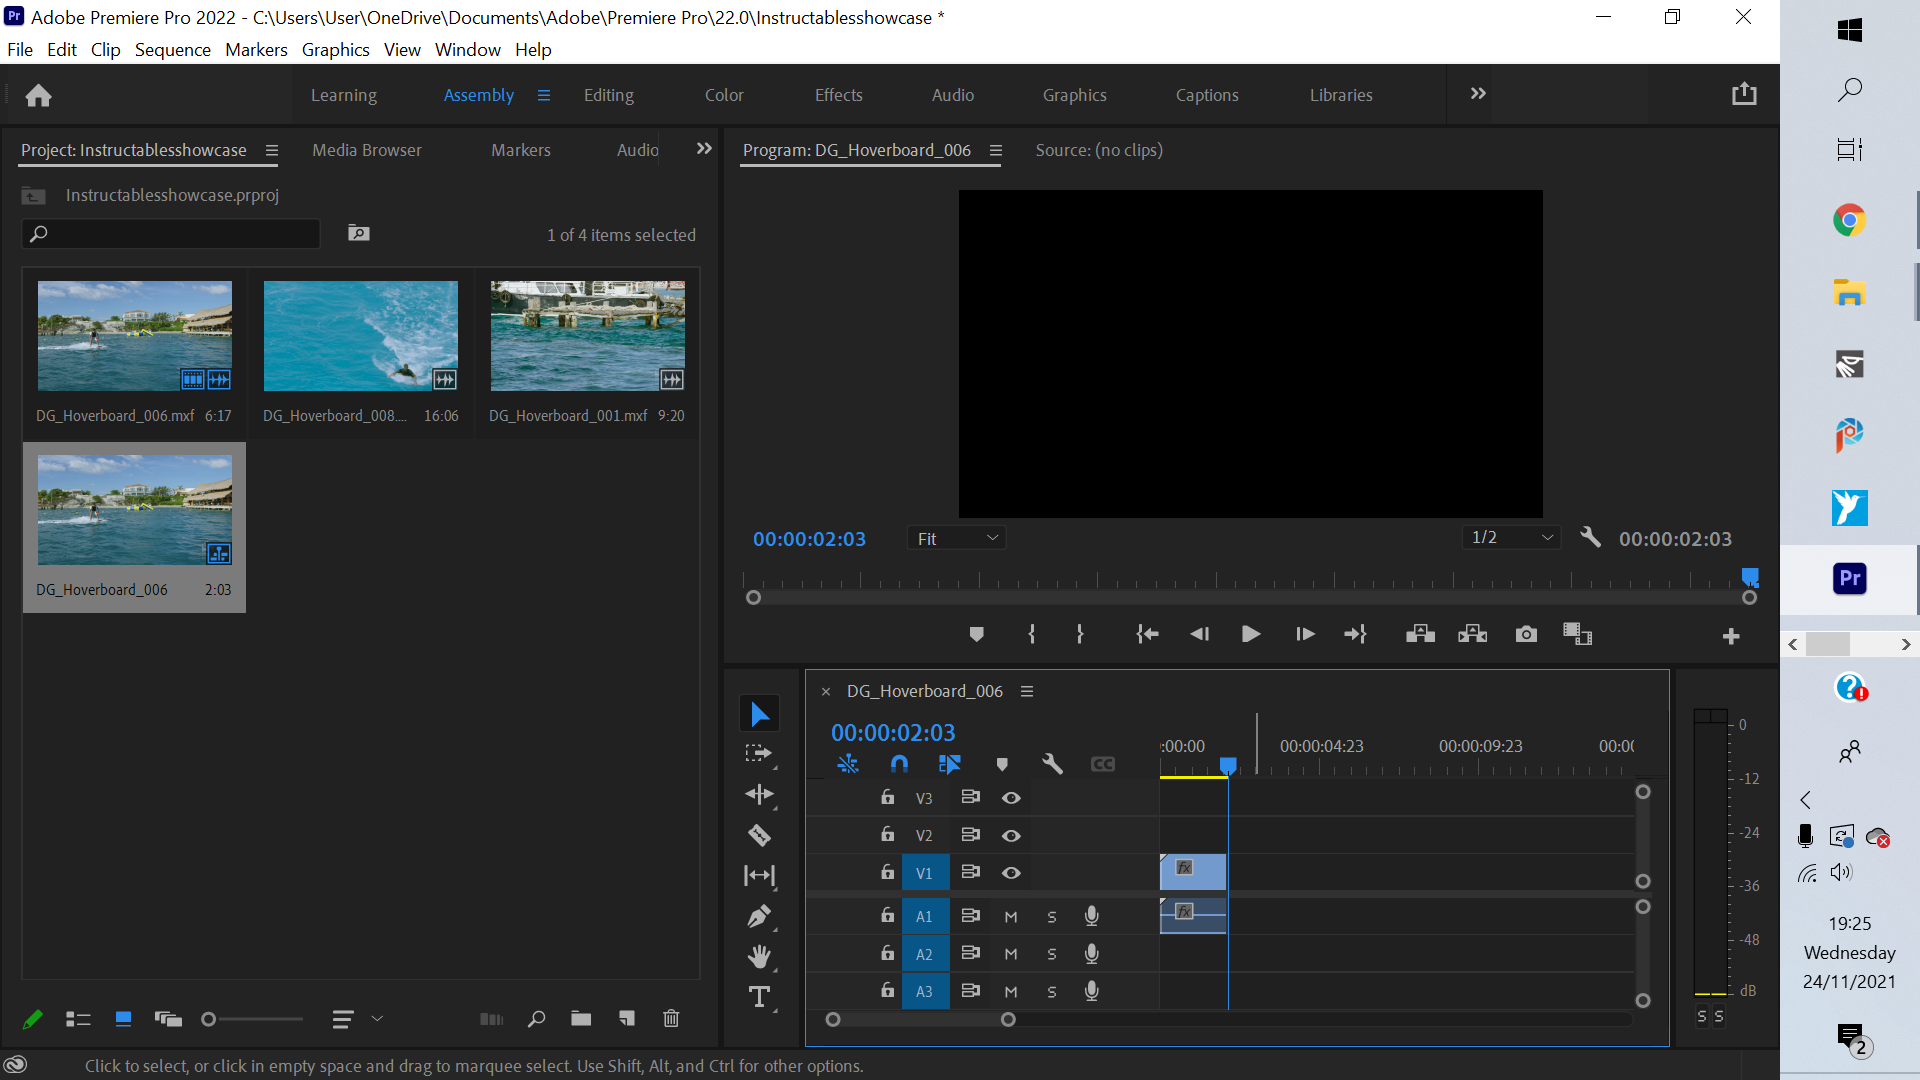Toggle track lock on V1
Screen dimensions: 1920x1080
click(887, 872)
